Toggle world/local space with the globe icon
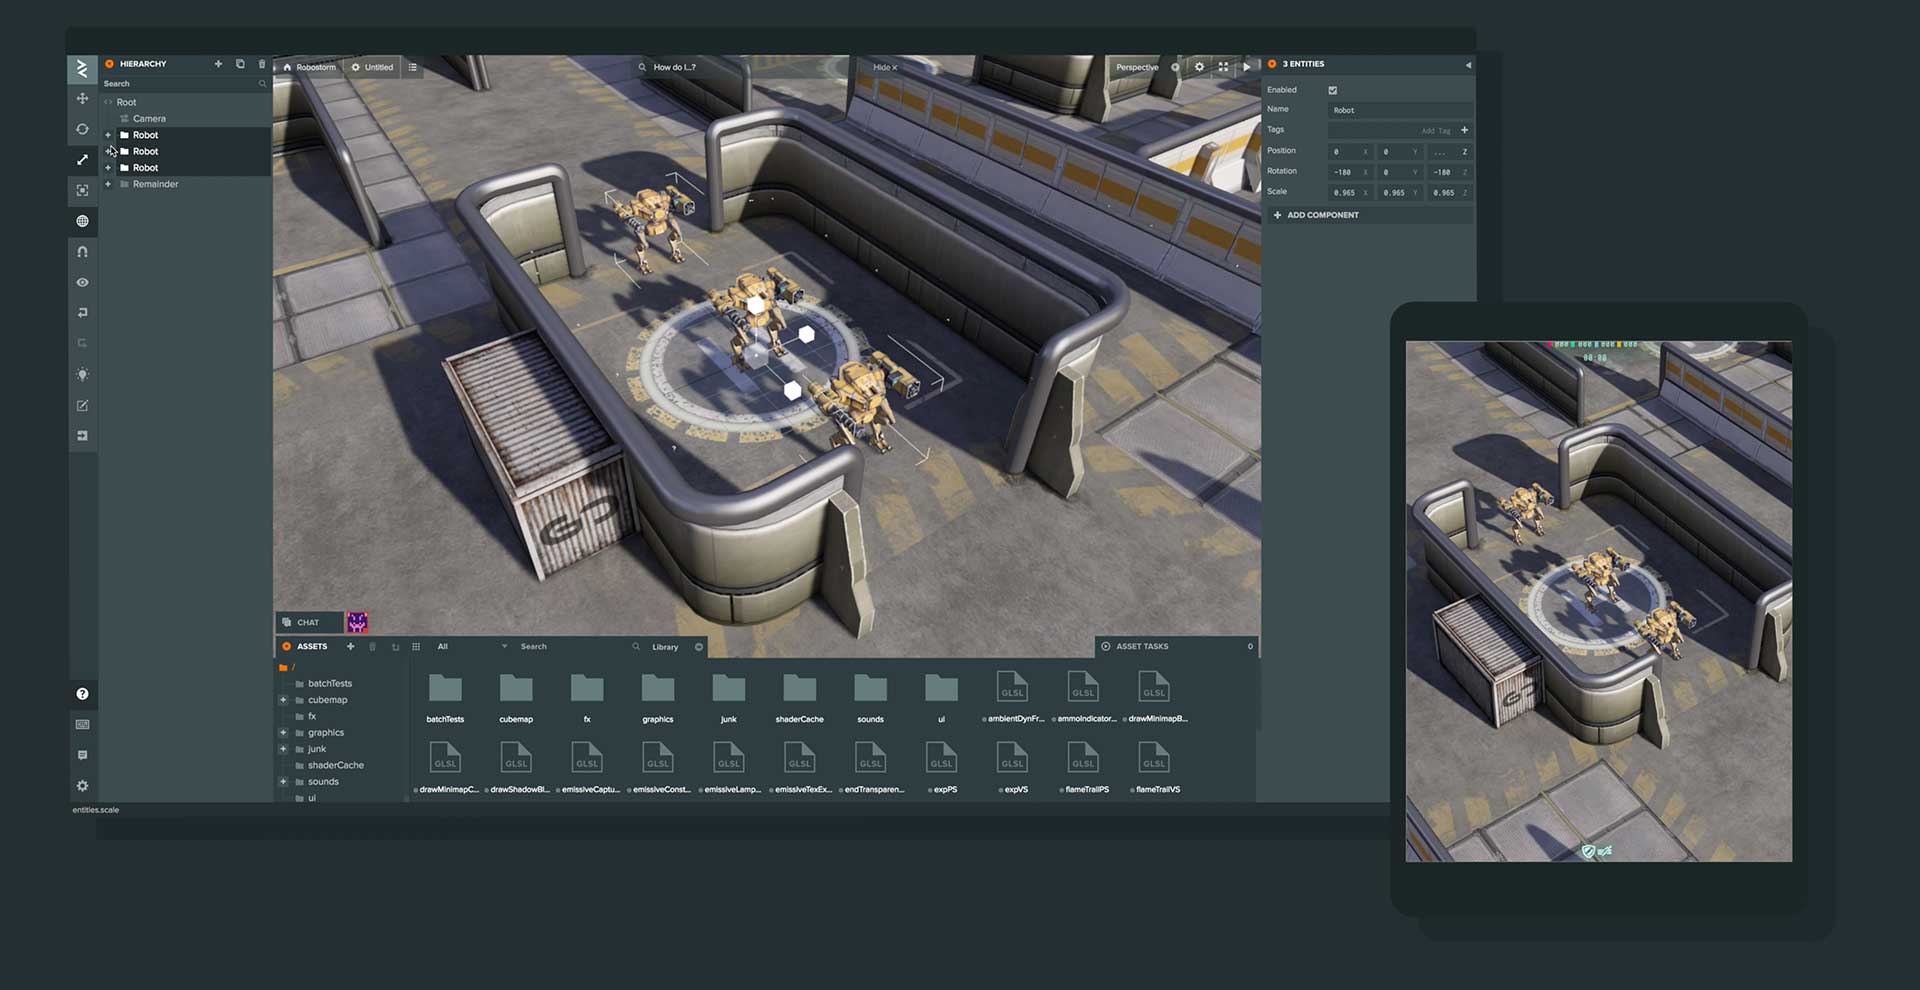Image resolution: width=1920 pixels, height=990 pixels. tap(83, 221)
